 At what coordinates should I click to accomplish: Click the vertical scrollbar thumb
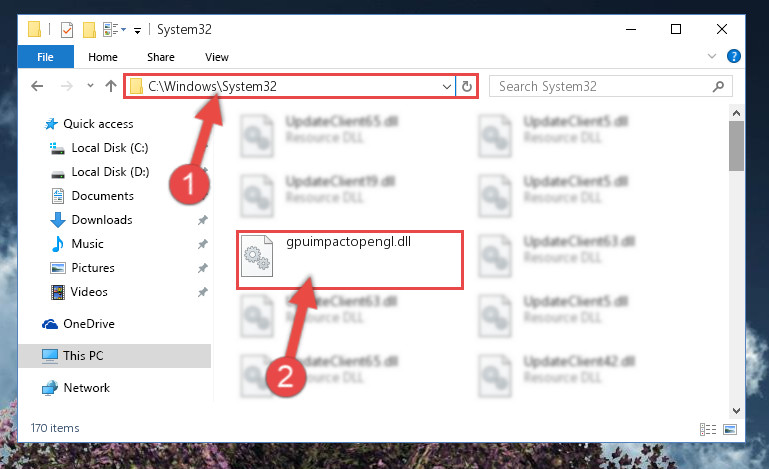pyautogui.click(x=736, y=146)
